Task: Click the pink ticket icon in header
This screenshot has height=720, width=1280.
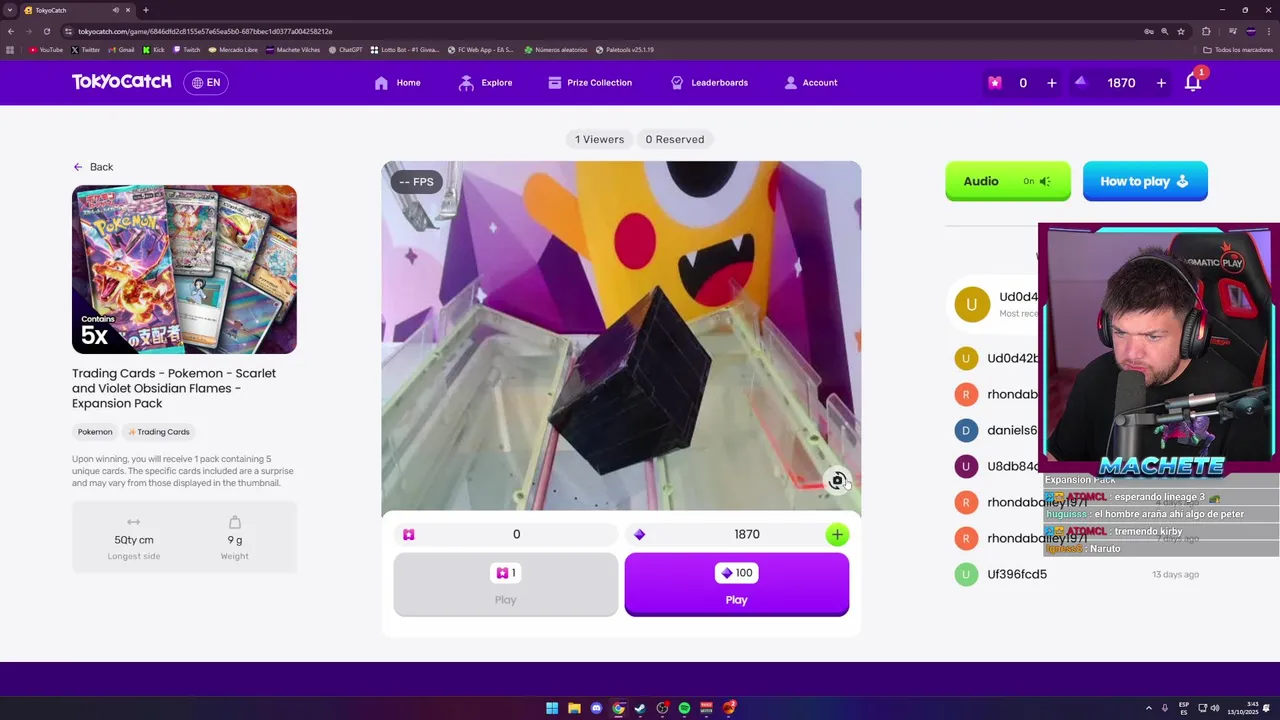Action: click(x=994, y=83)
